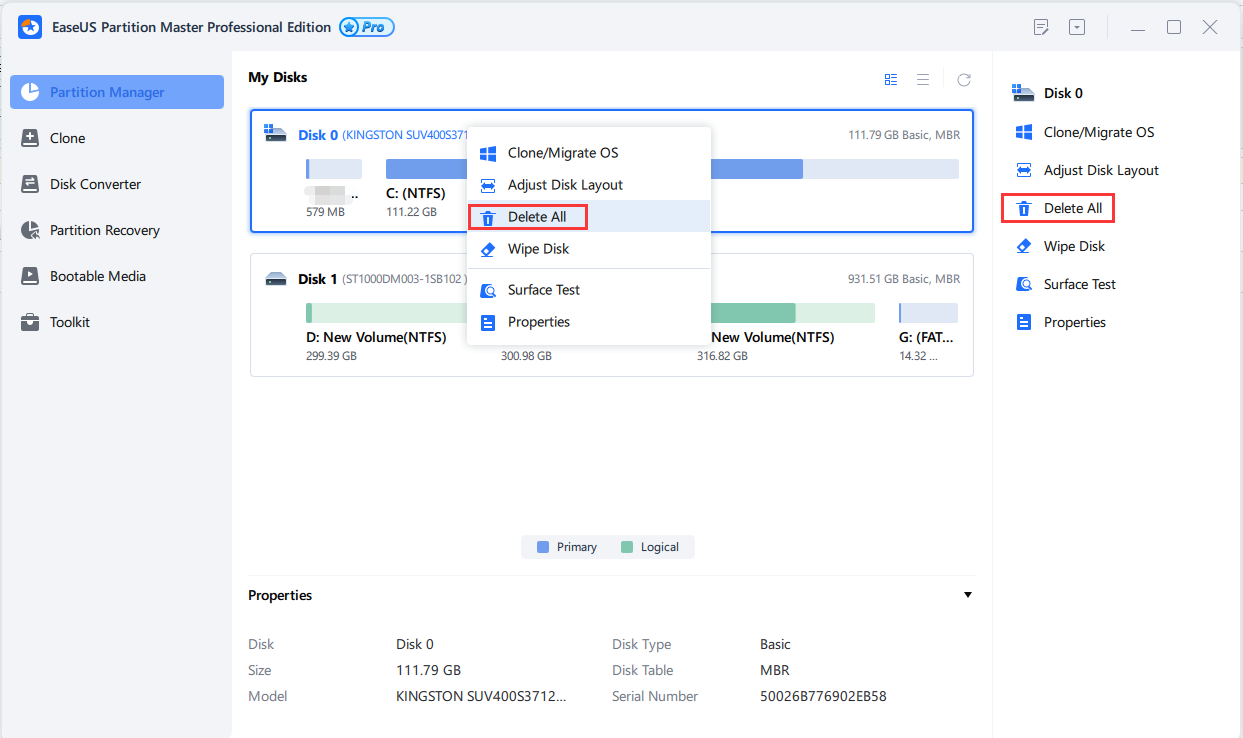Open the title bar dropdown menu icon

click(1077, 27)
